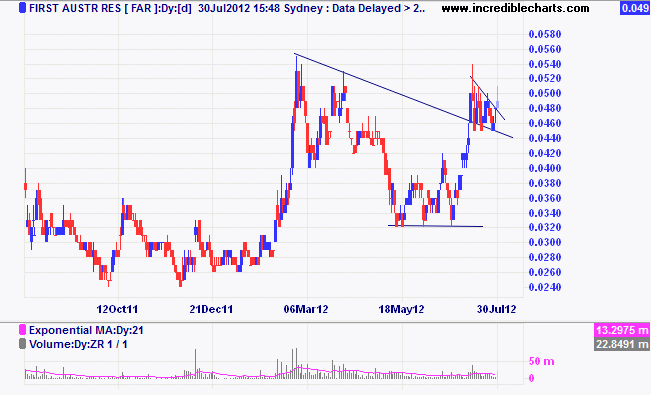Click the 50 m volume axis label
This screenshot has height=395, width=651.
pos(541,361)
